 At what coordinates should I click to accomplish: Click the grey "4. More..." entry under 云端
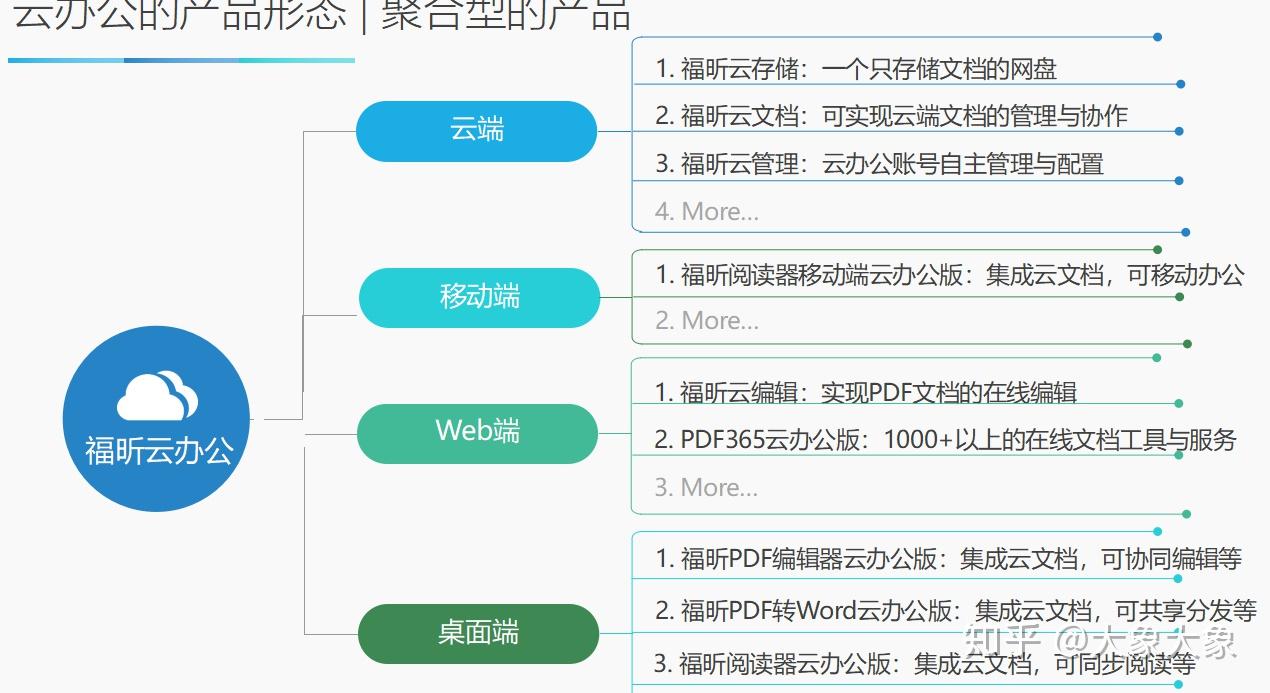[x=707, y=211]
